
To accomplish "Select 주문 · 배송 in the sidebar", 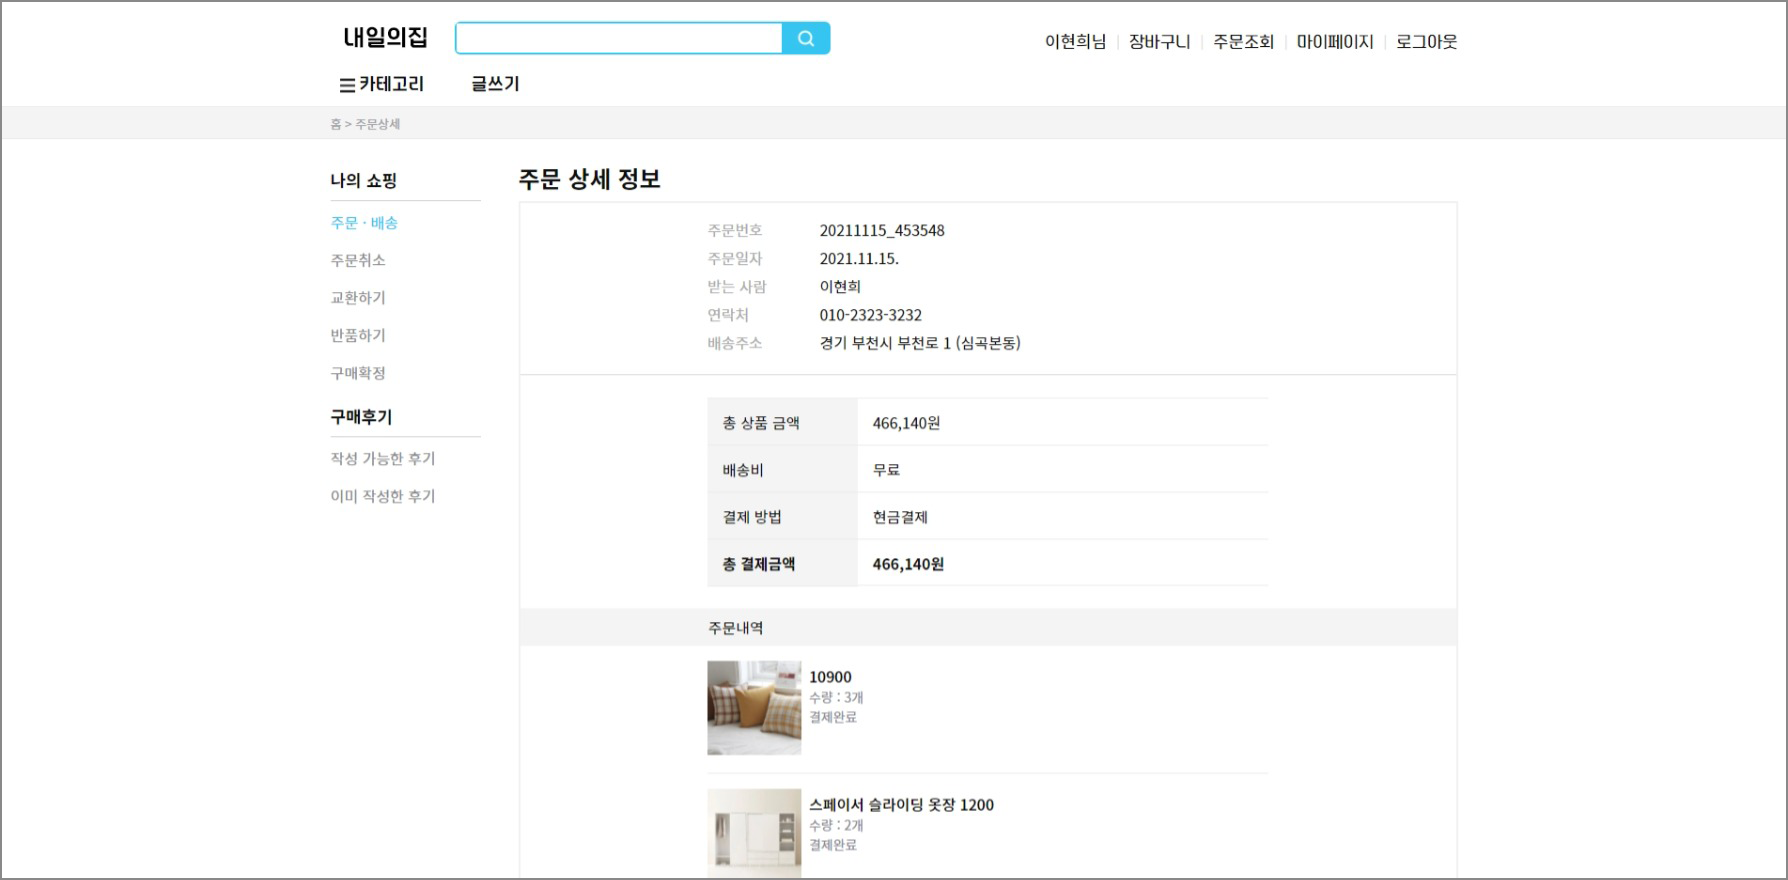I will [x=364, y=223].
